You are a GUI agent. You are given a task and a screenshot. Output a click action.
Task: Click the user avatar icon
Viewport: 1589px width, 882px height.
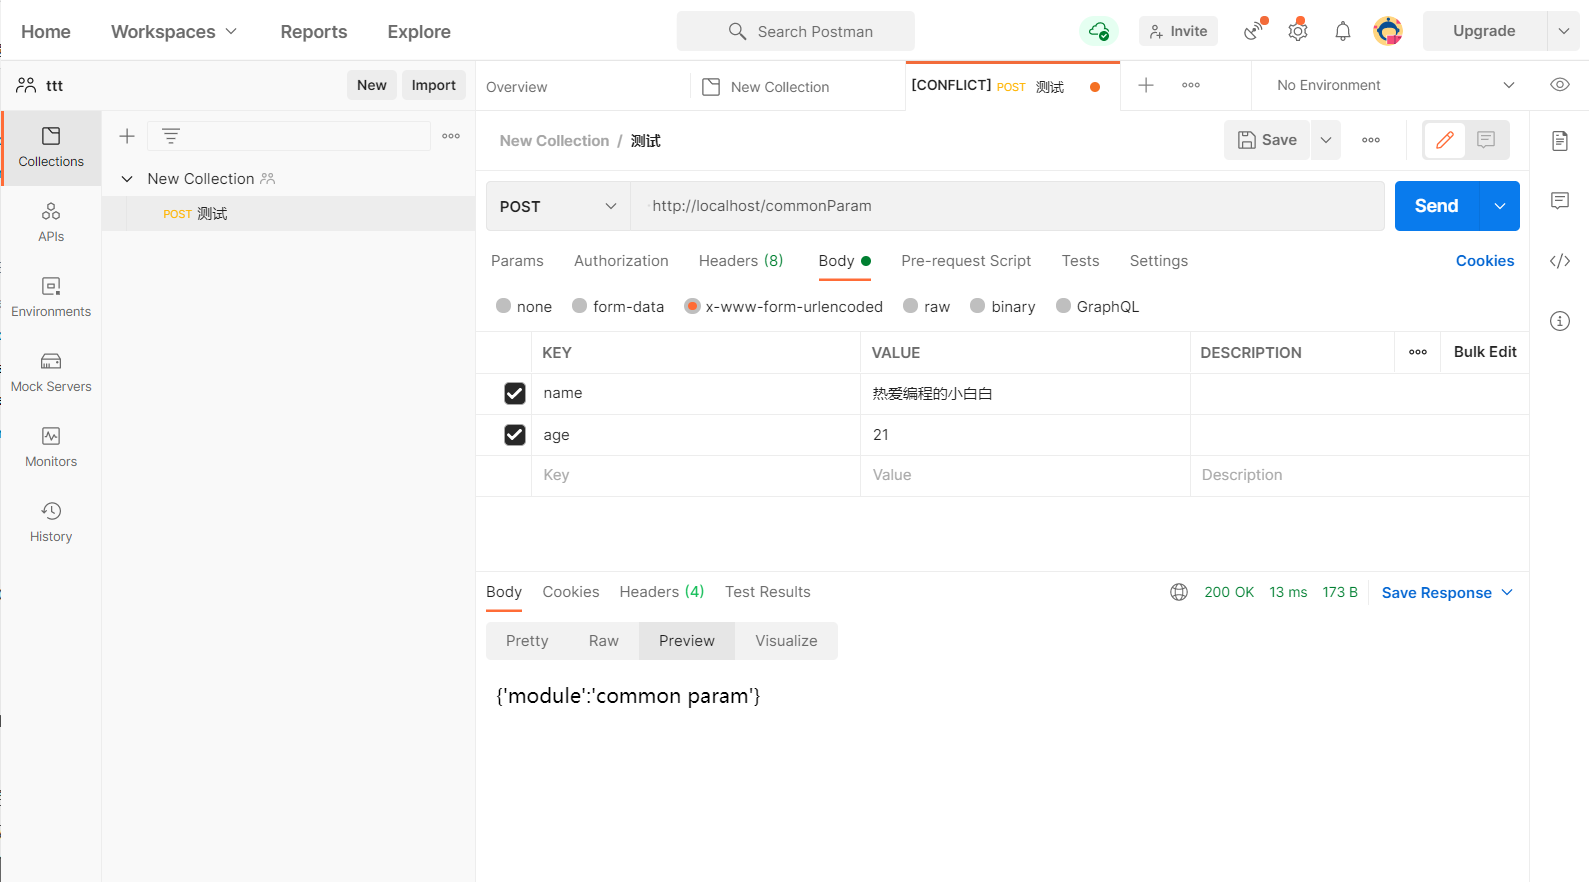[1388, 31]
